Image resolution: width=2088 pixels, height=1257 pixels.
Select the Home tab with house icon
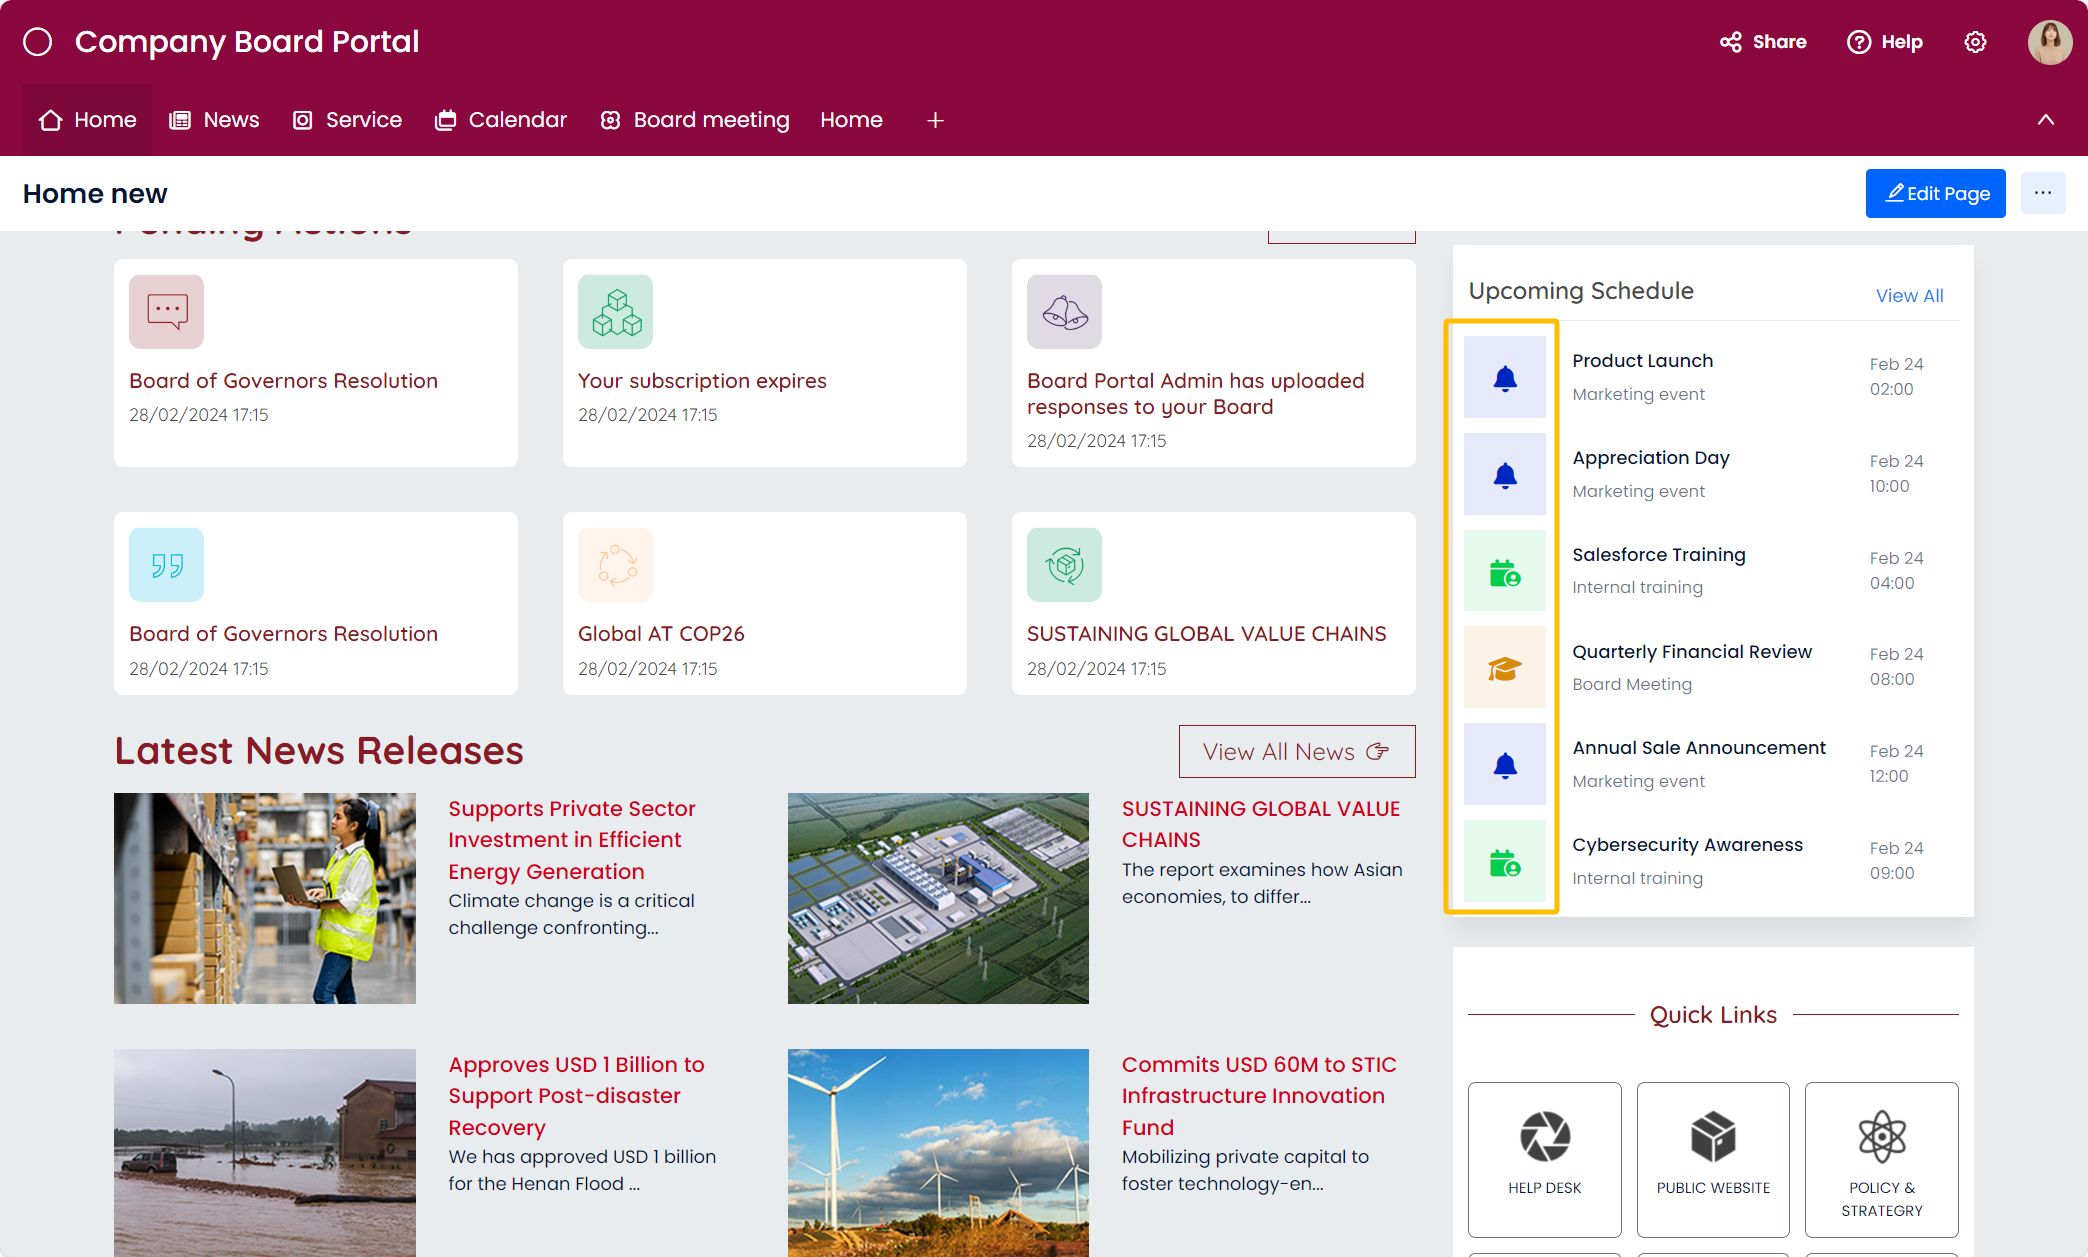(87, 120)
